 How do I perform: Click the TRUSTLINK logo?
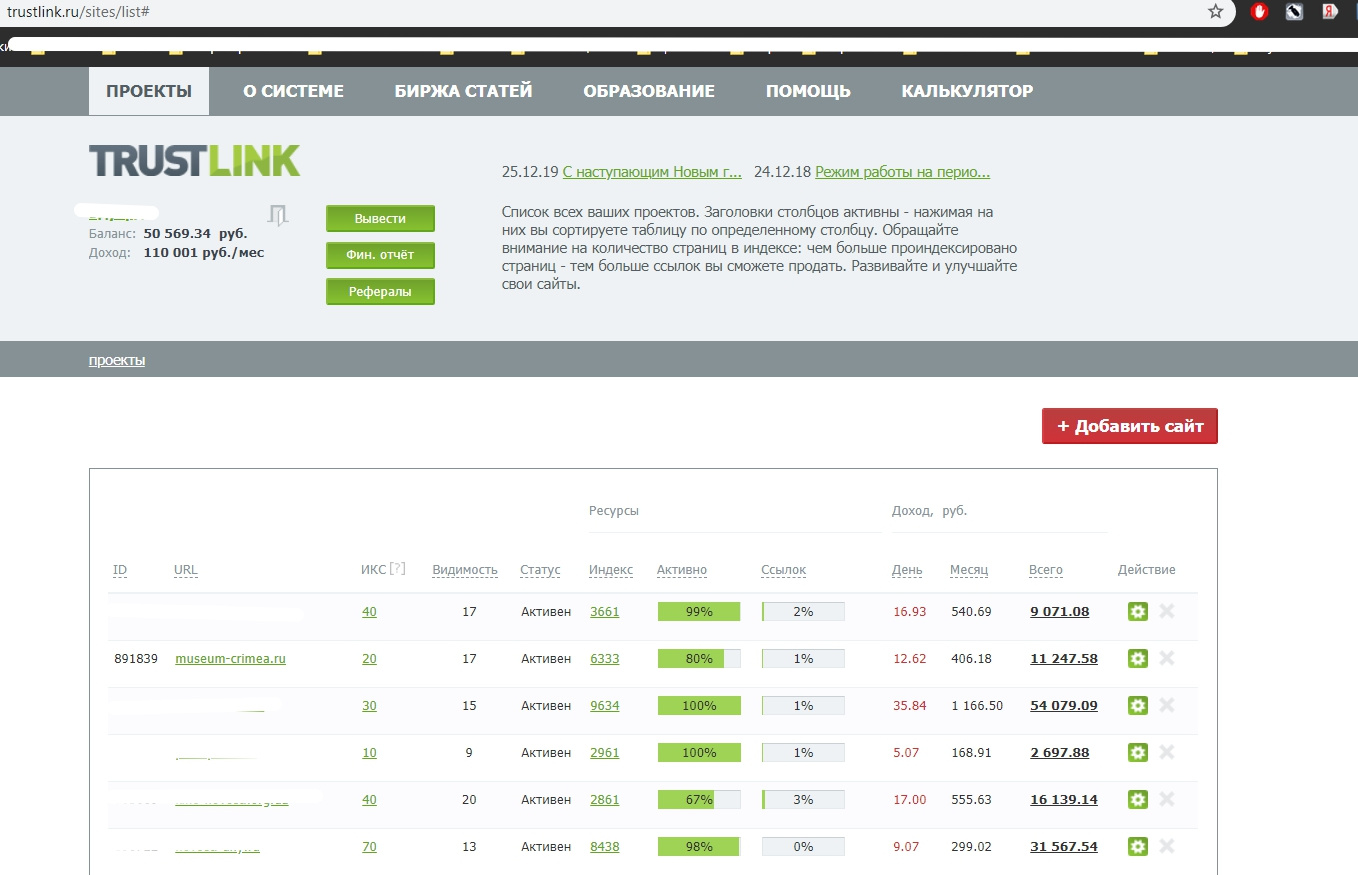click(x=195, y=161)
